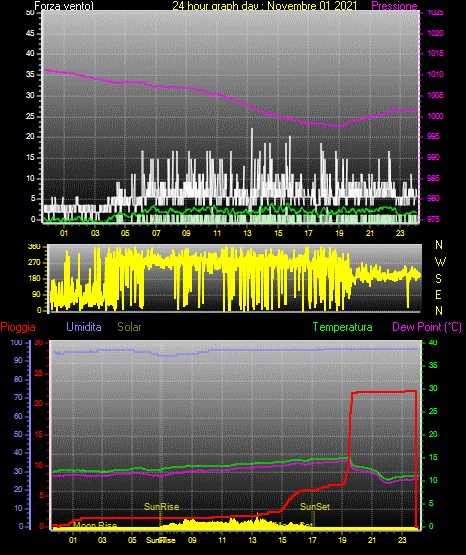This screenshot has width=466, height=555.
Task: Select the '990' pressure axis value
Action: tap(433, 157)
